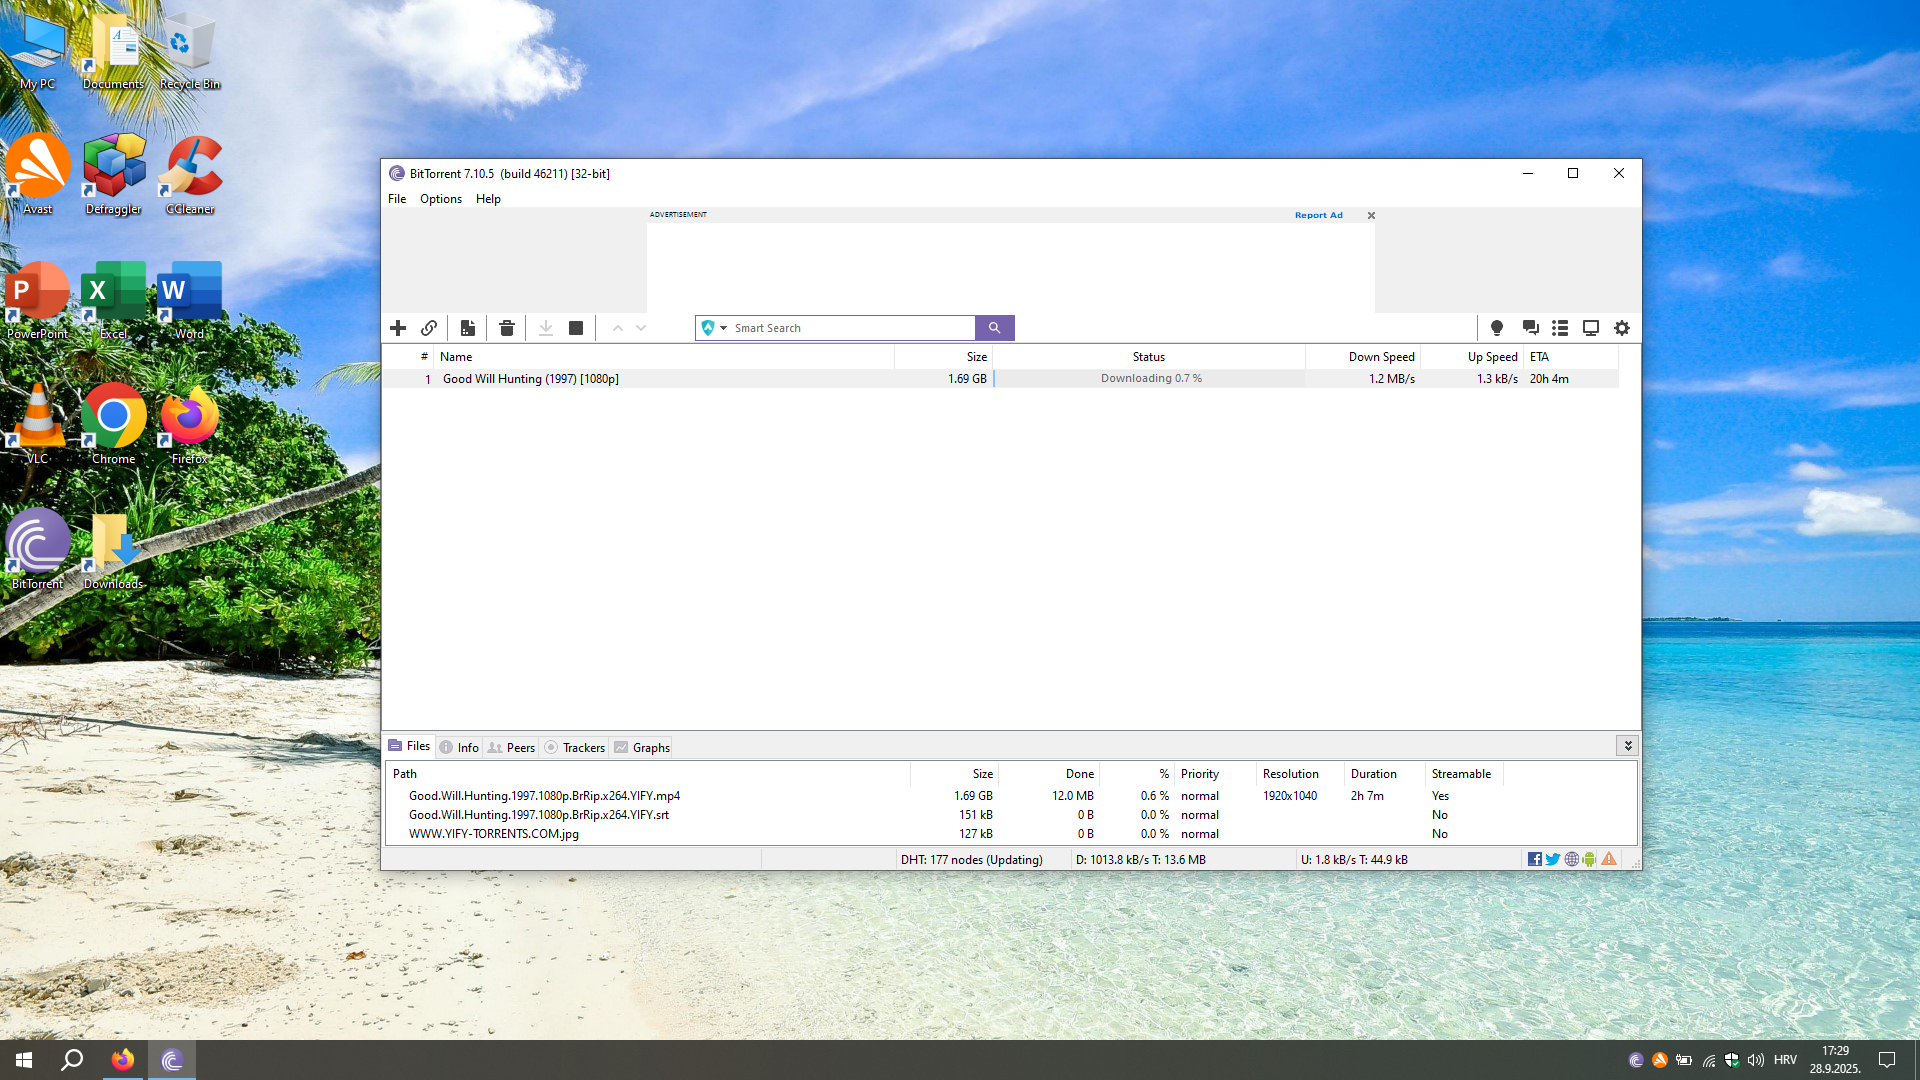Sort torrents by Status column

pyautogui.click(x=1149, y=357)
